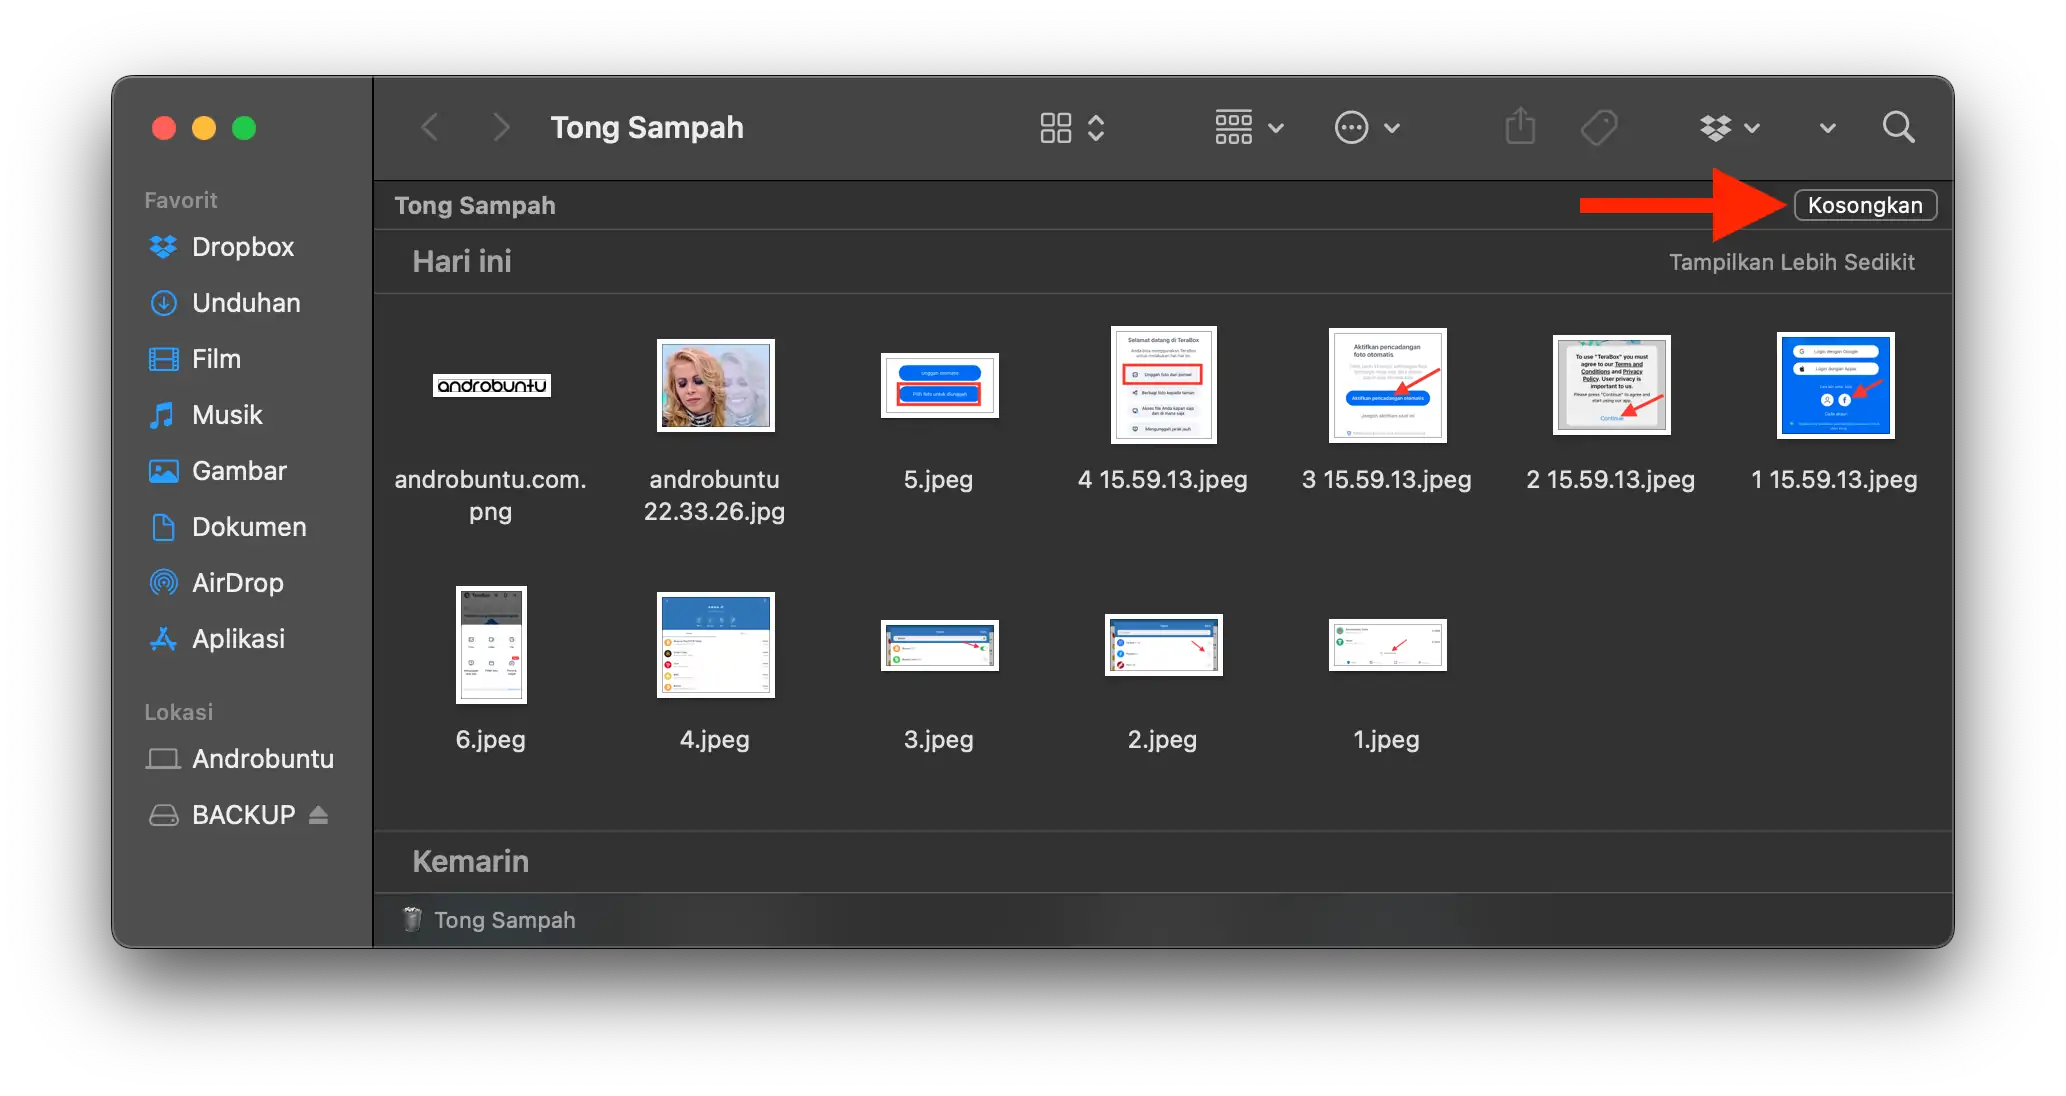Click the back navigation arrow

430,127
